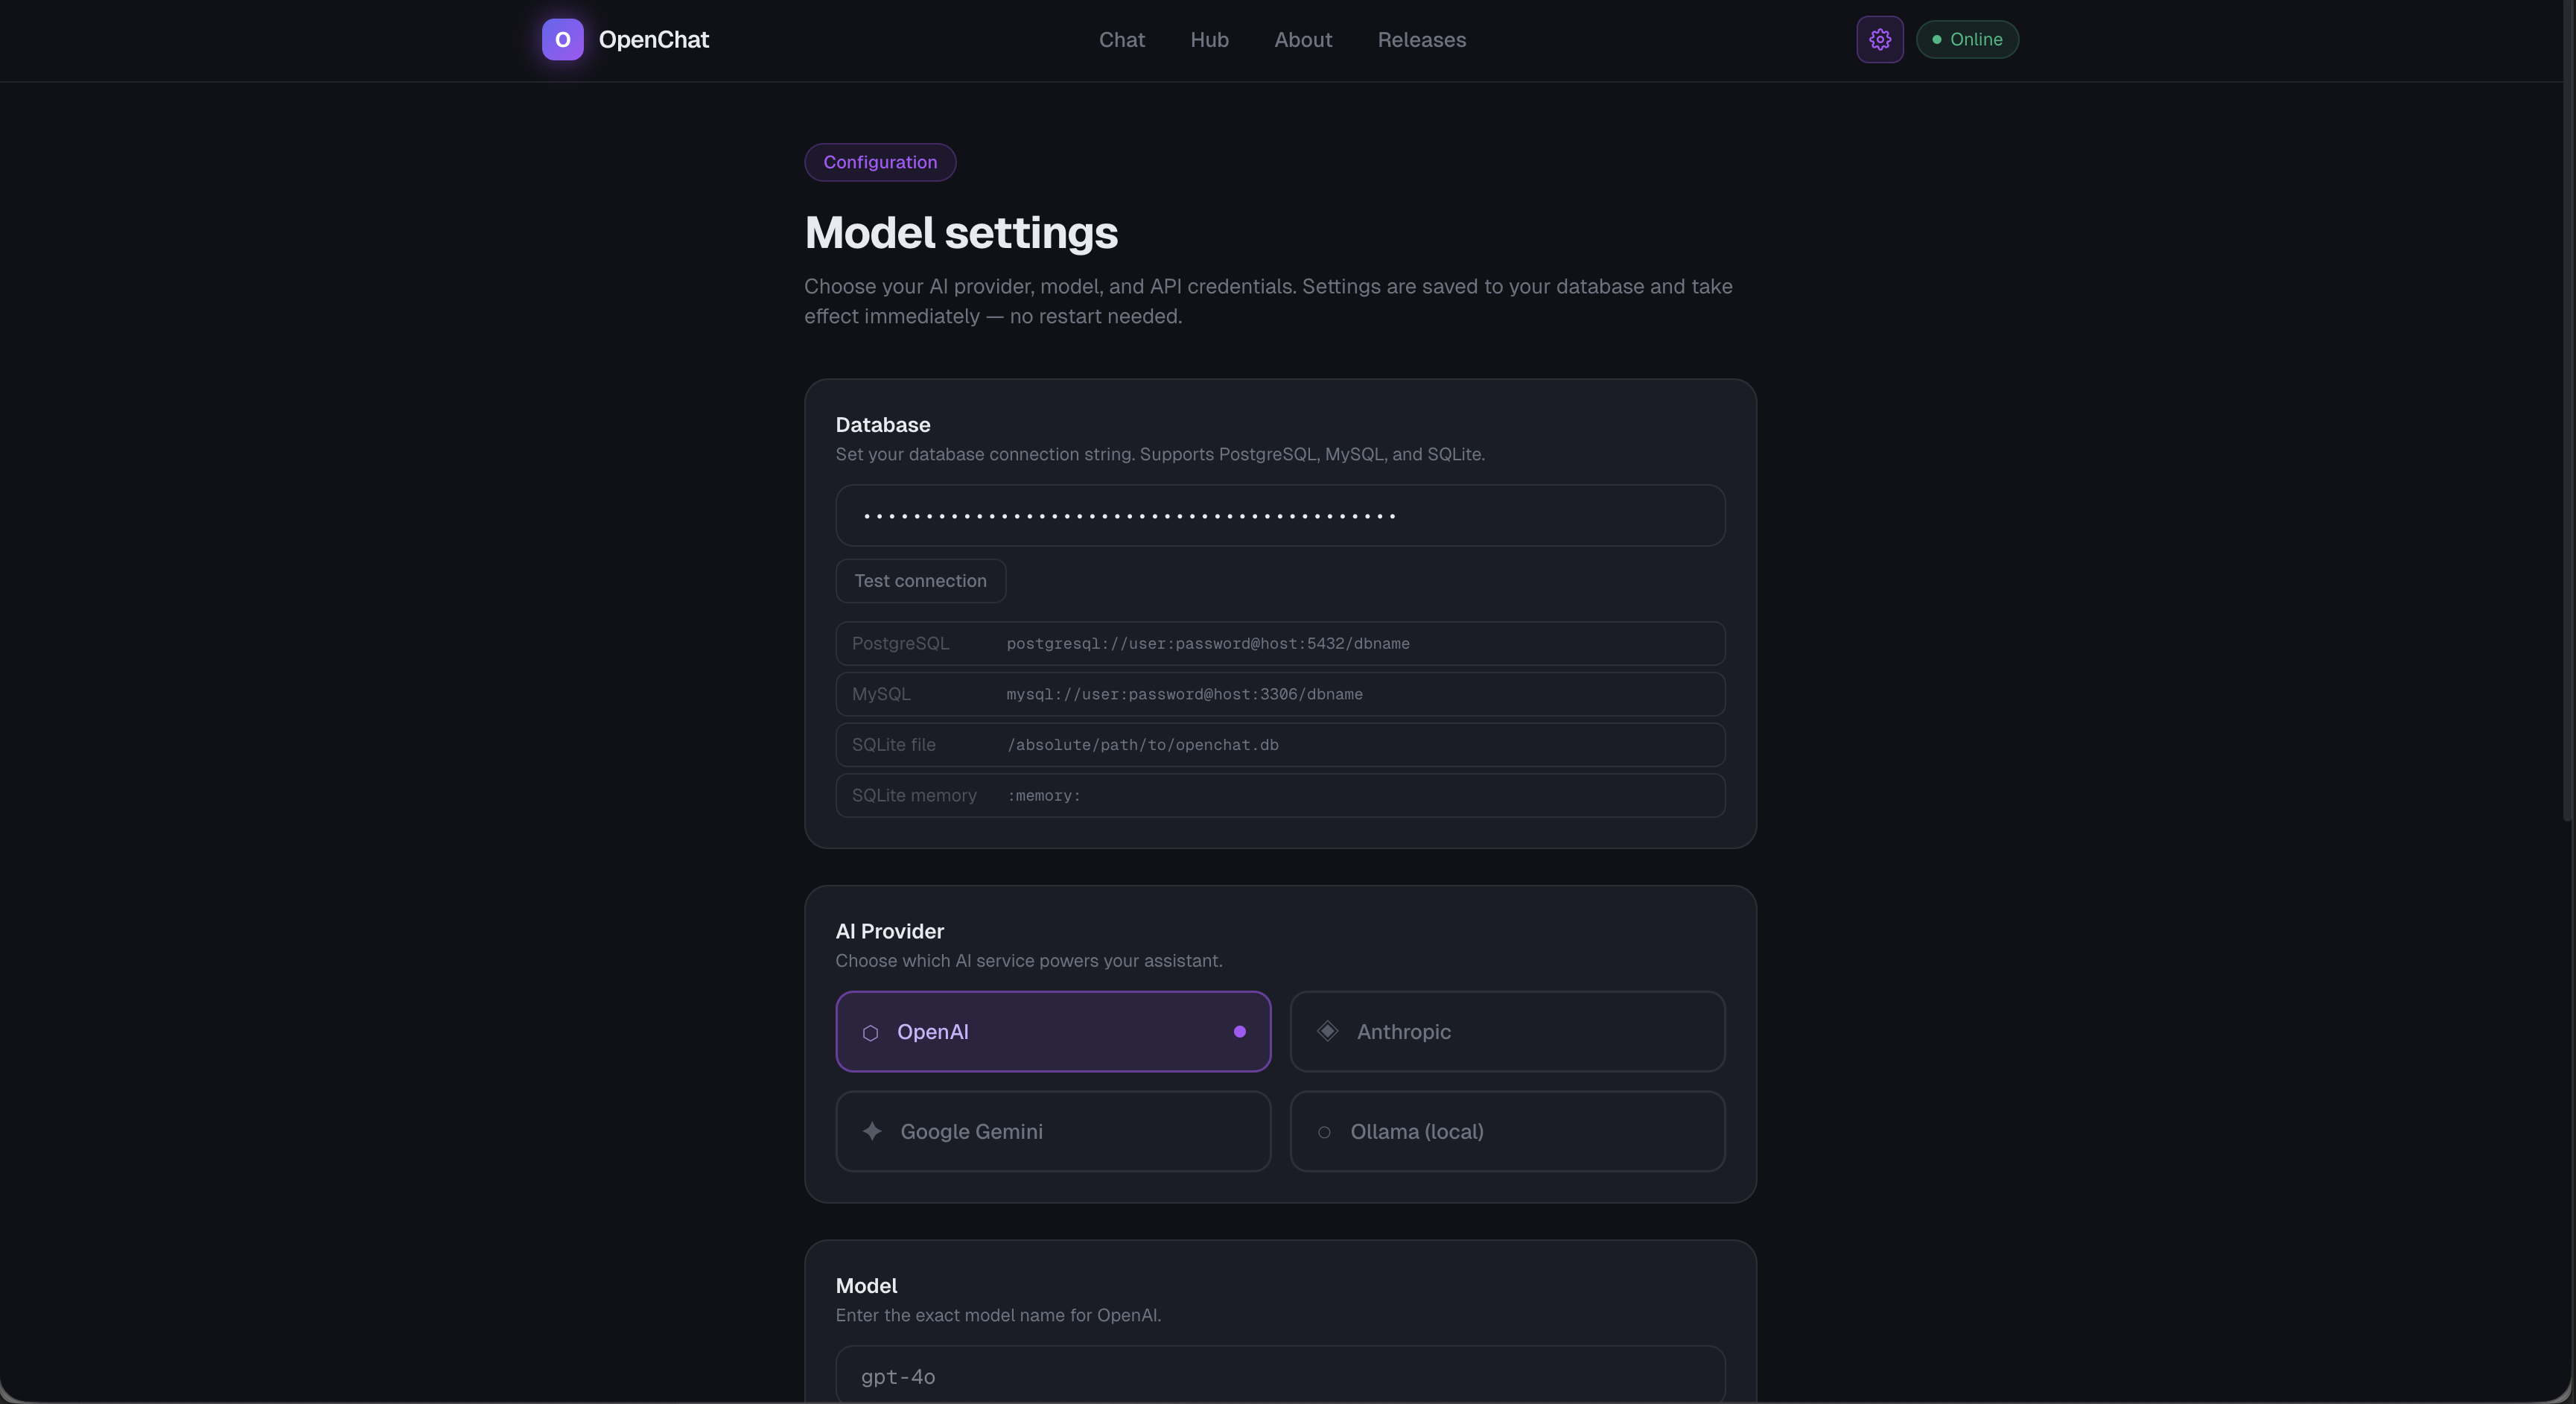Click the OpenAI provider icon
Screen dimensions: 2576x1404
click(870, 1033)
